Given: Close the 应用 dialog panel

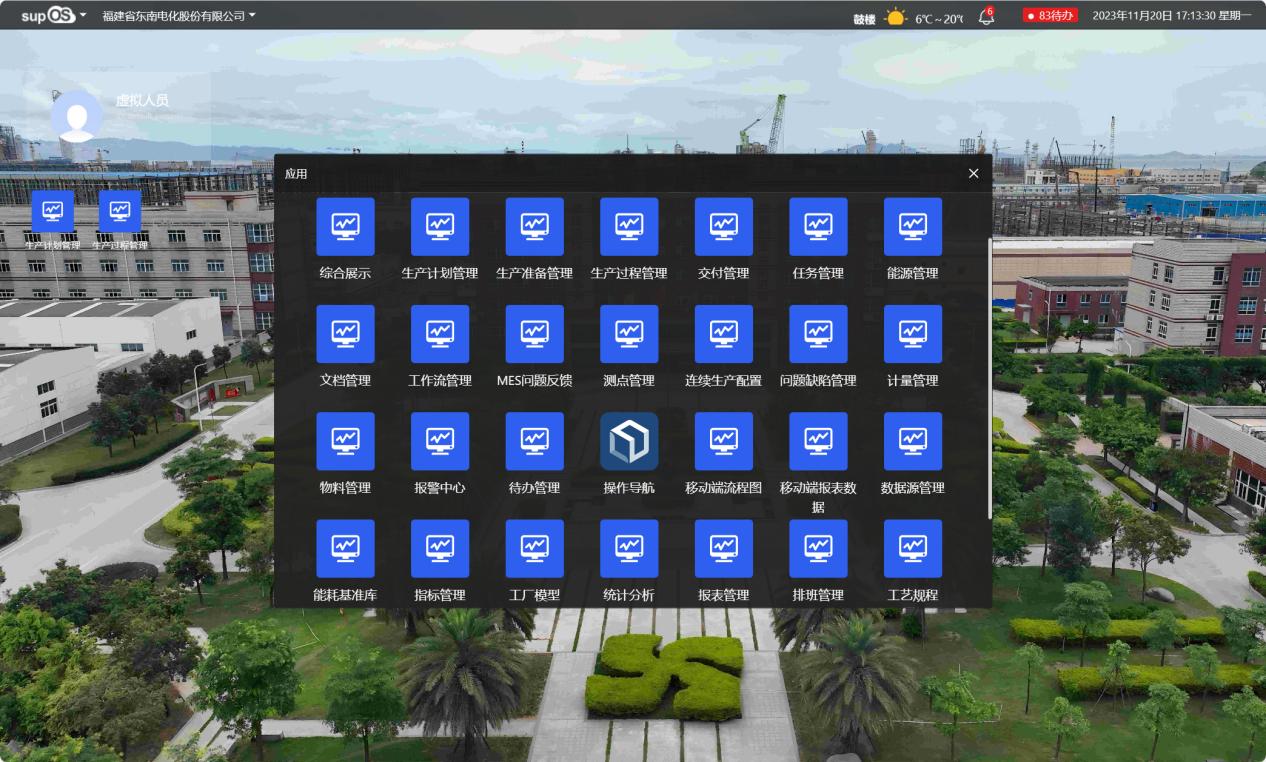Looking at the screenshot, I should pos(973,174).
